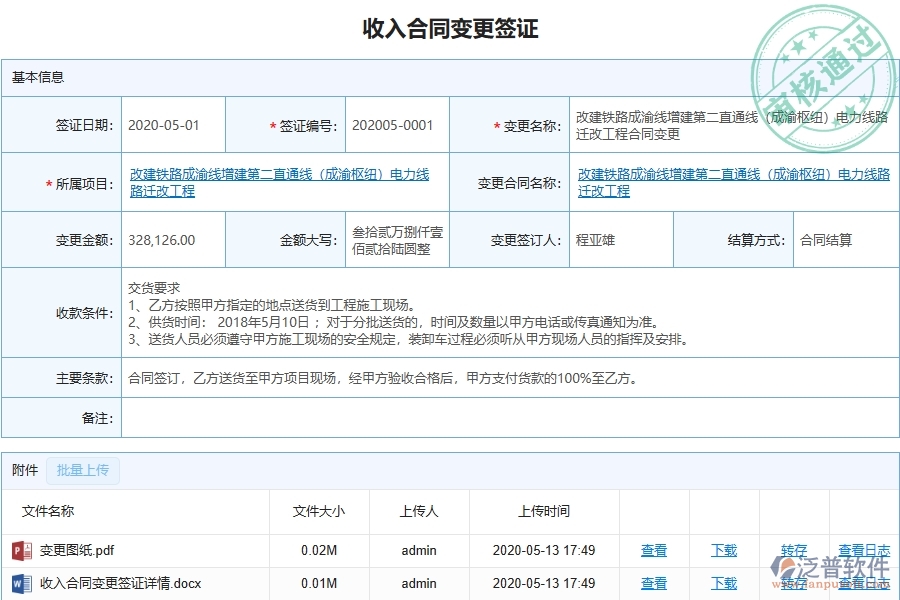转存 the 变更图纸.pdf attachment
This screenshot has height=600, width=900.
(793, 550)
